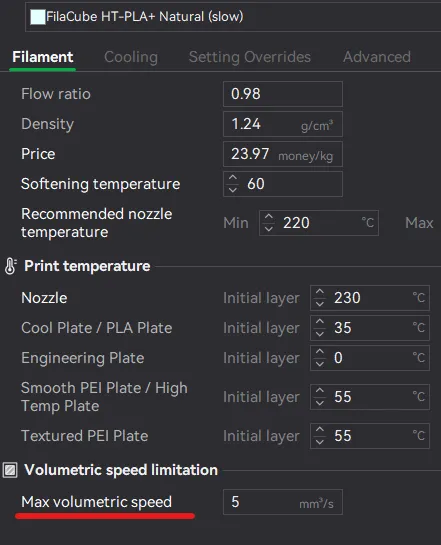Decrease Smooth PEI Plate initial layer temperature
Image resolution: width=441 pixels, height=545 pixels.
click(x=320, y=403)
